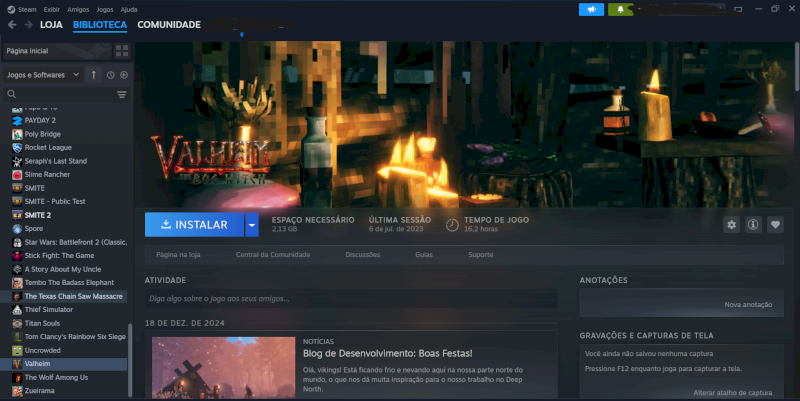Click the Stick Fight: The Game icon

tap(17, 256)
